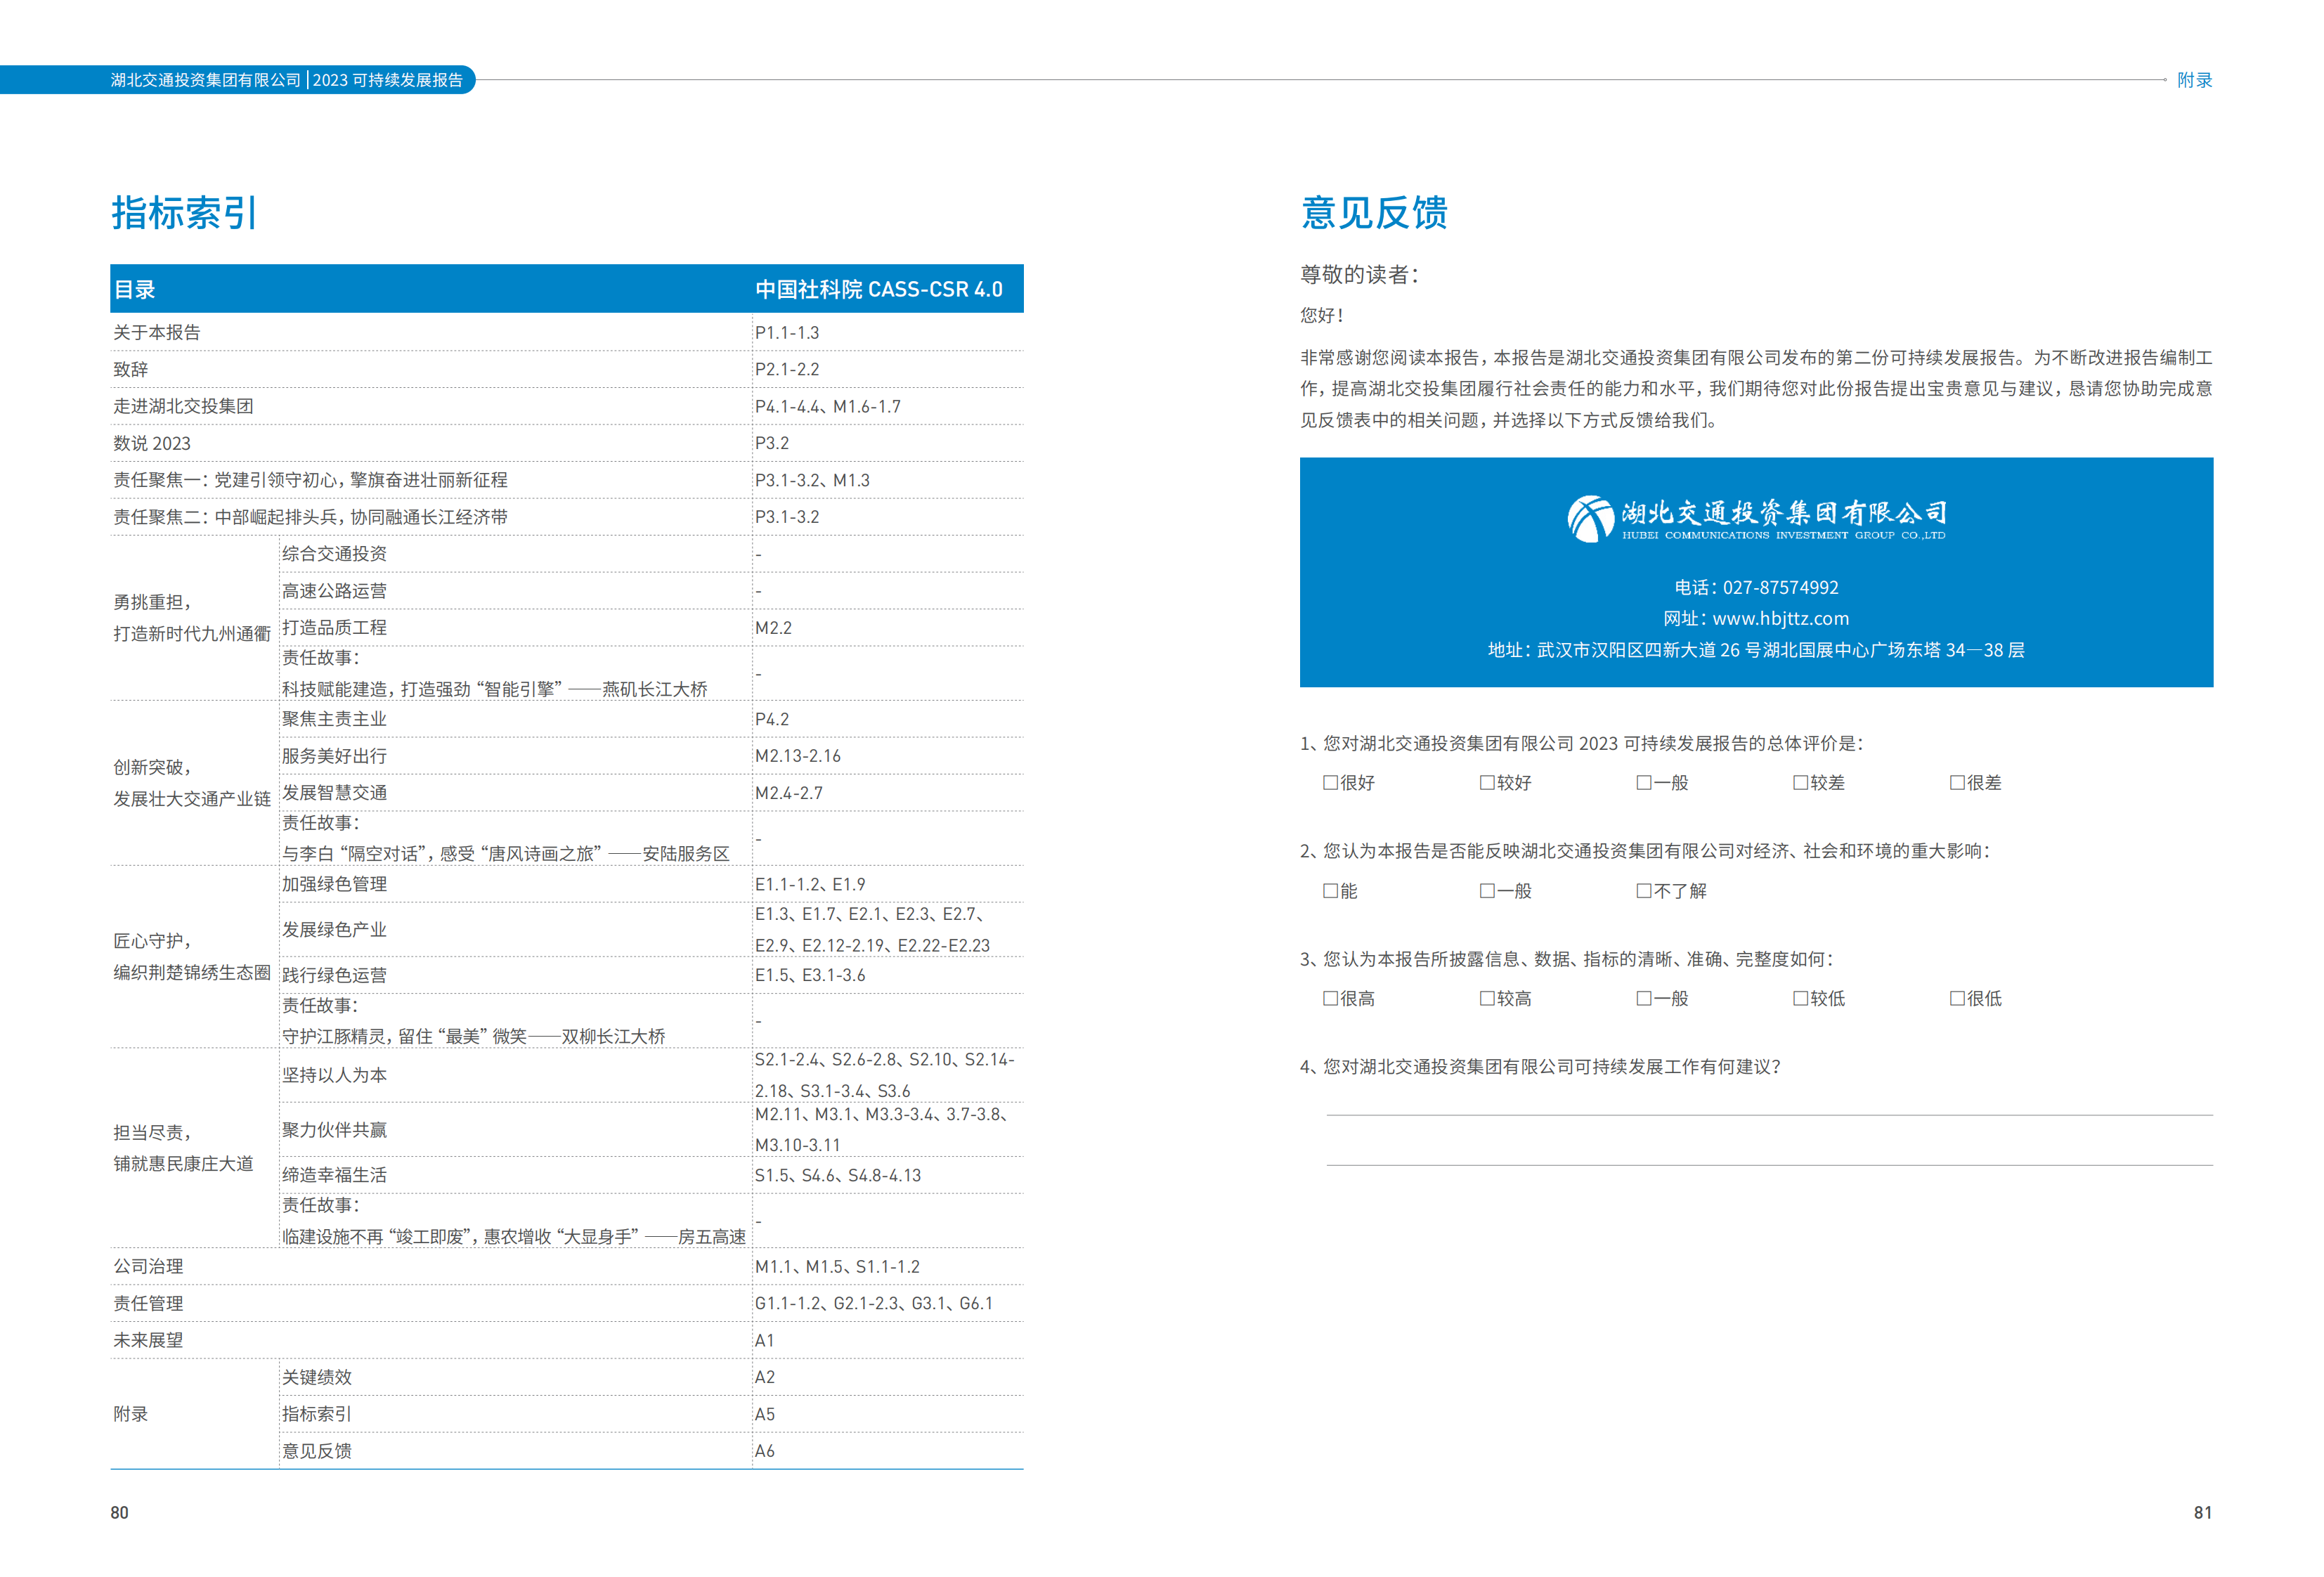Select the 公司治理 row
The height and width of the screenshot is (1577, 2324).
pyautogui.click(x=567, y=1267)
